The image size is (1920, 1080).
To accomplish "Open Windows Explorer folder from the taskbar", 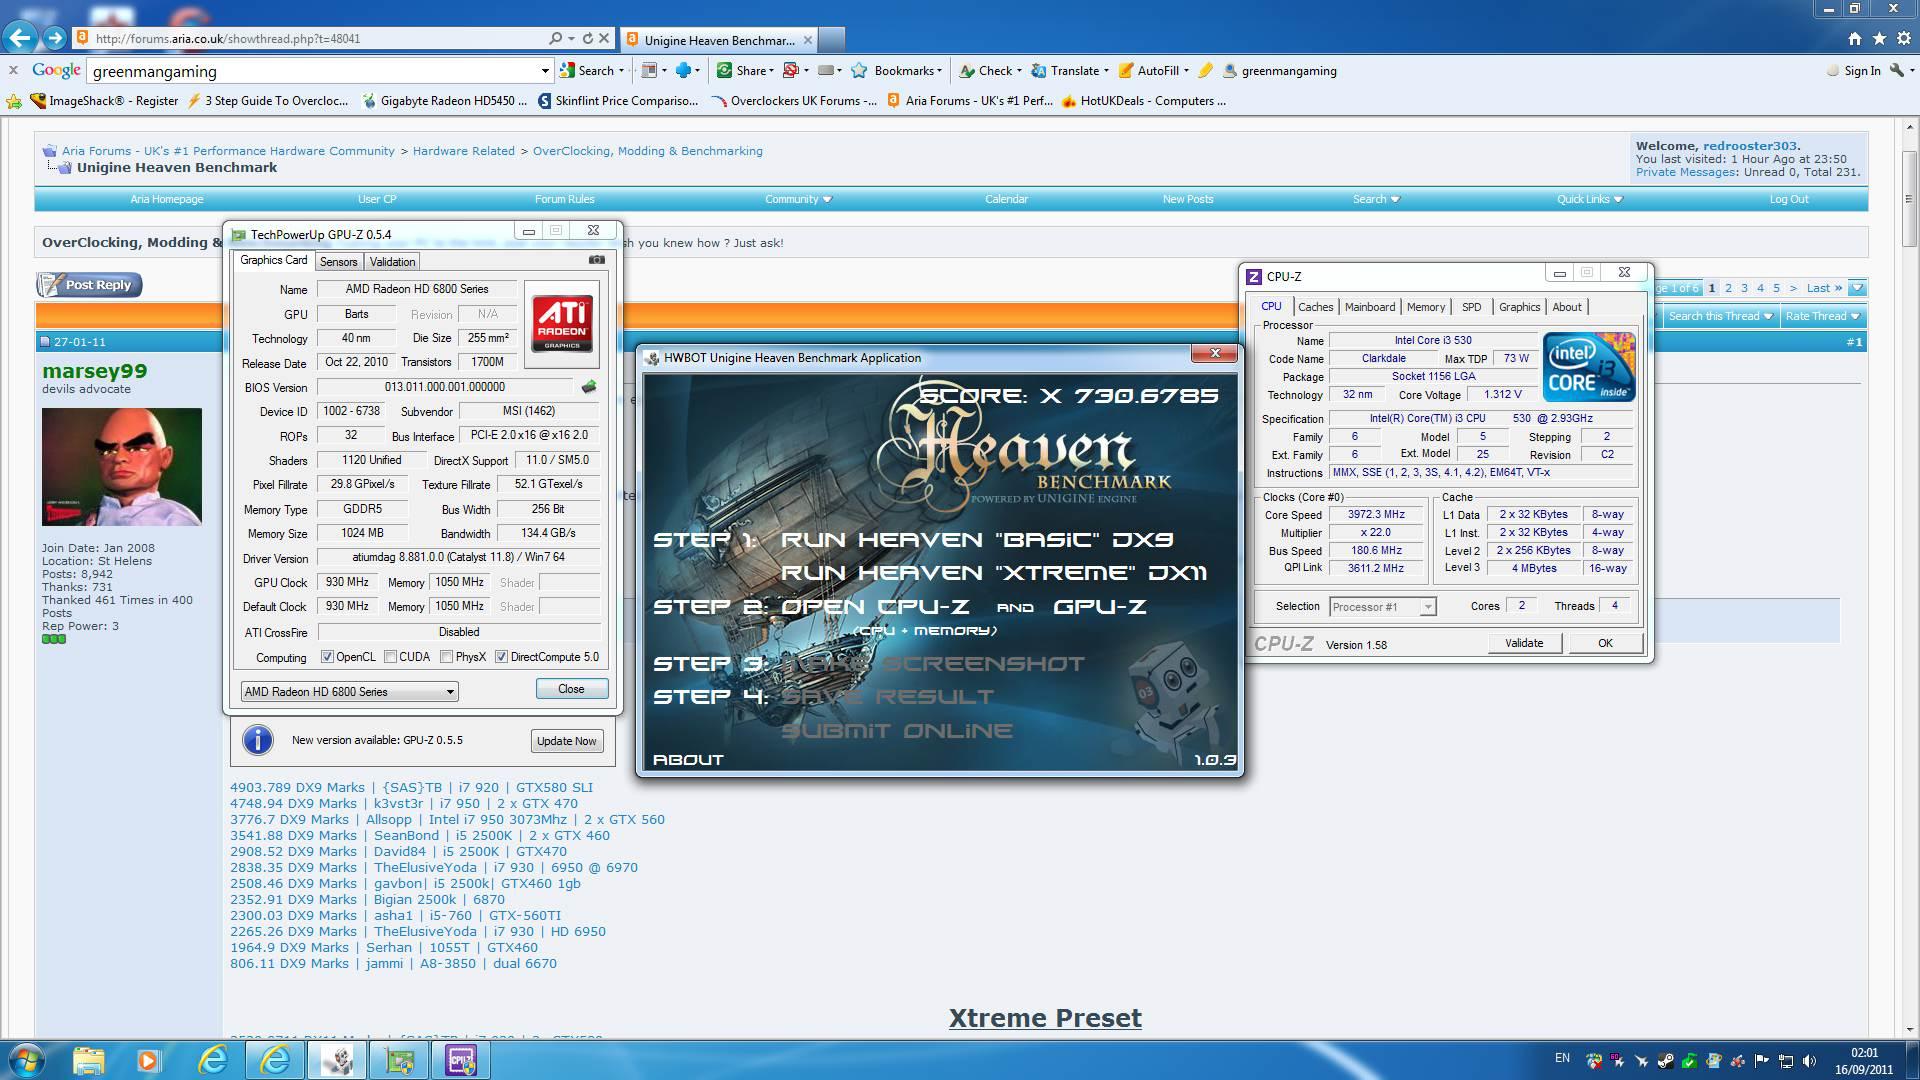I will click(x=88, y=1060).
